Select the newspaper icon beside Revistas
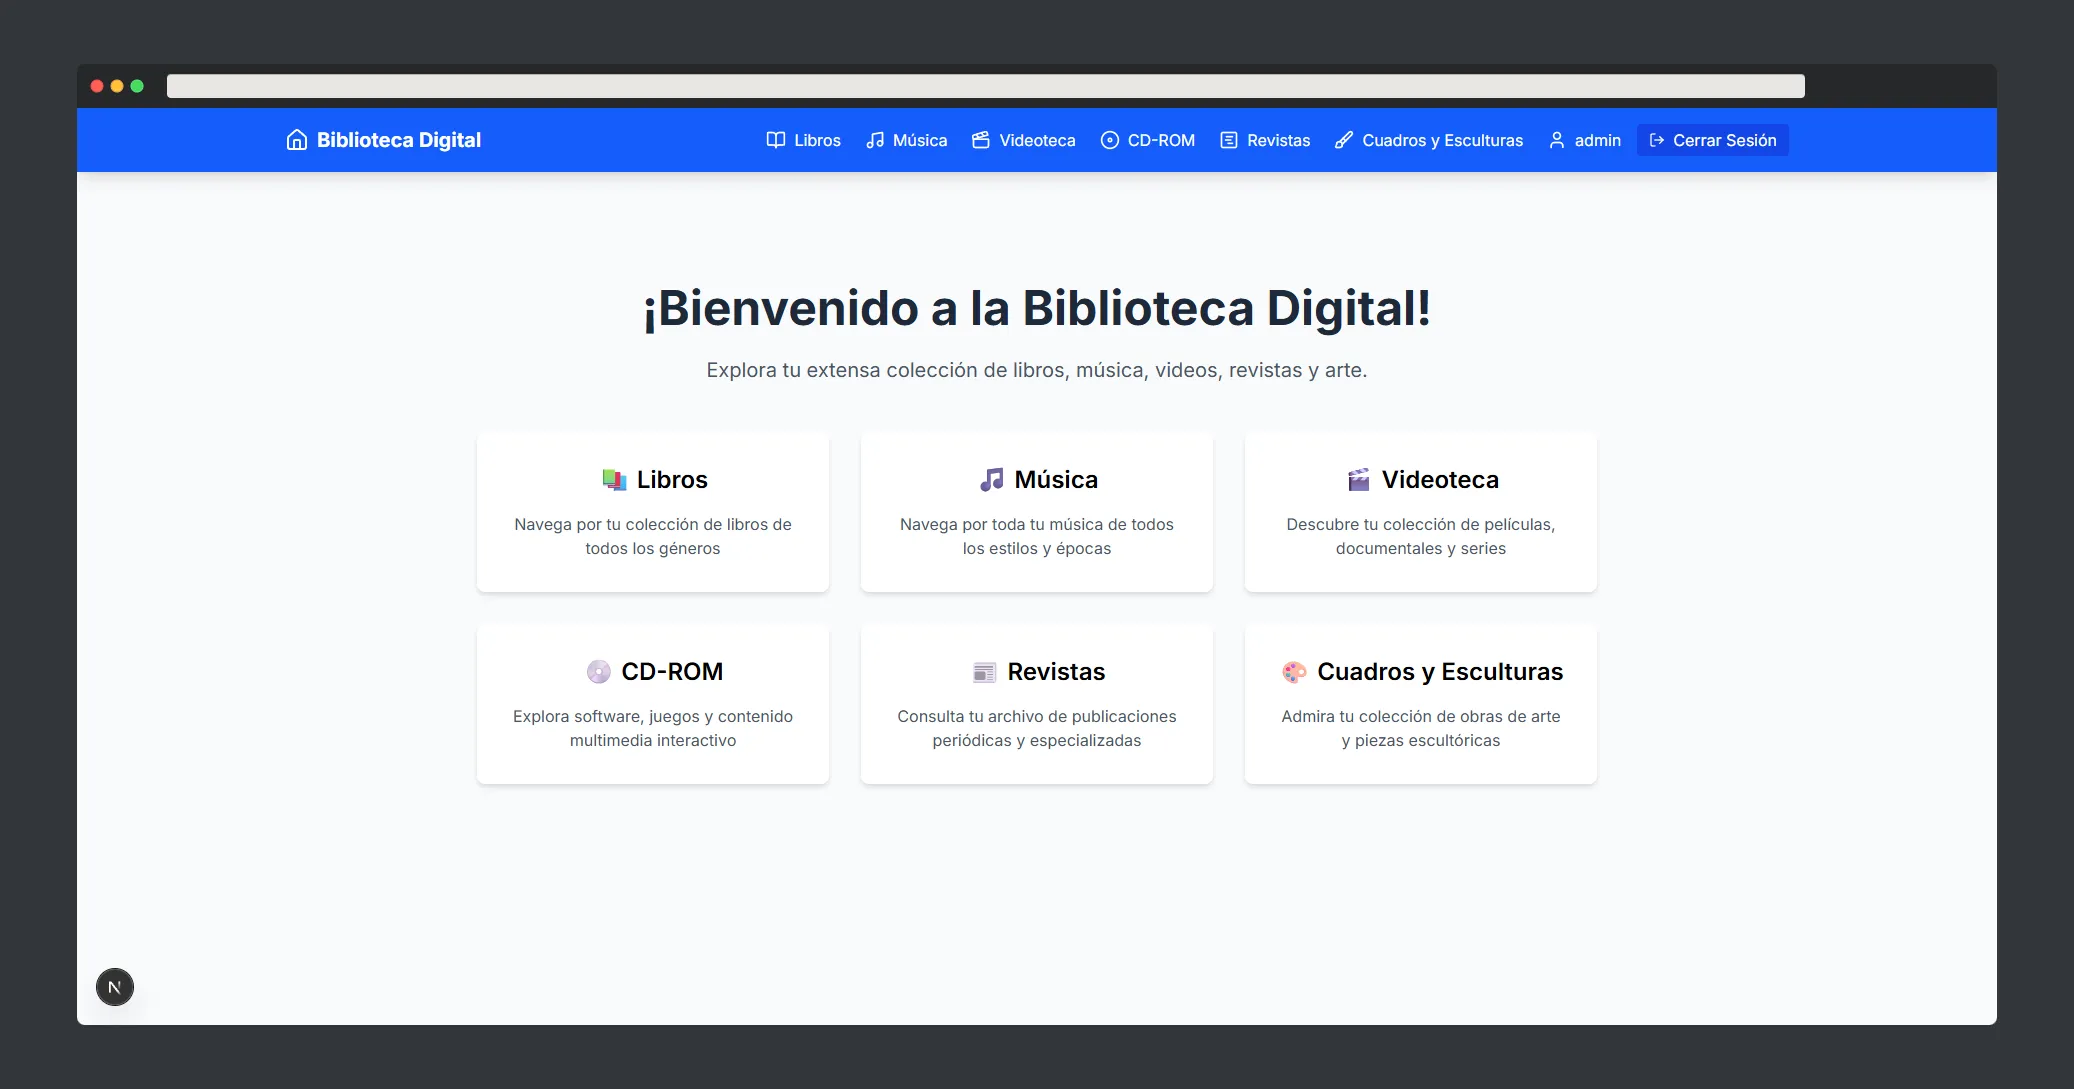The image size is (2074, 1089). (1228, 140)
